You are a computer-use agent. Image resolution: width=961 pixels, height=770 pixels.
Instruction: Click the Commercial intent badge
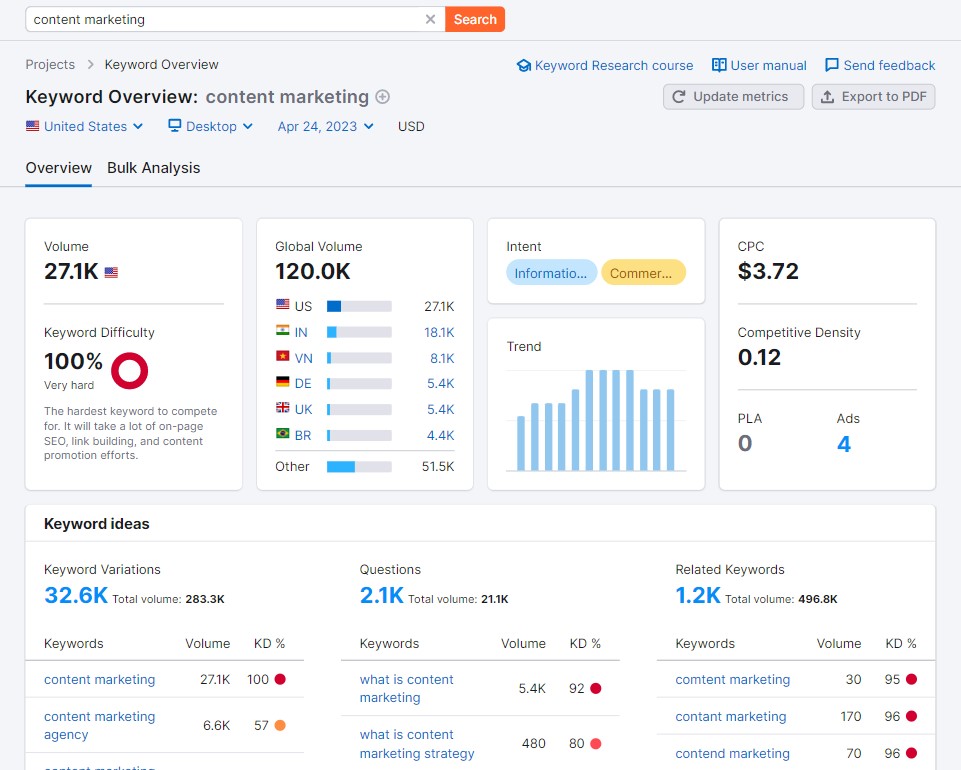point(643,273)
